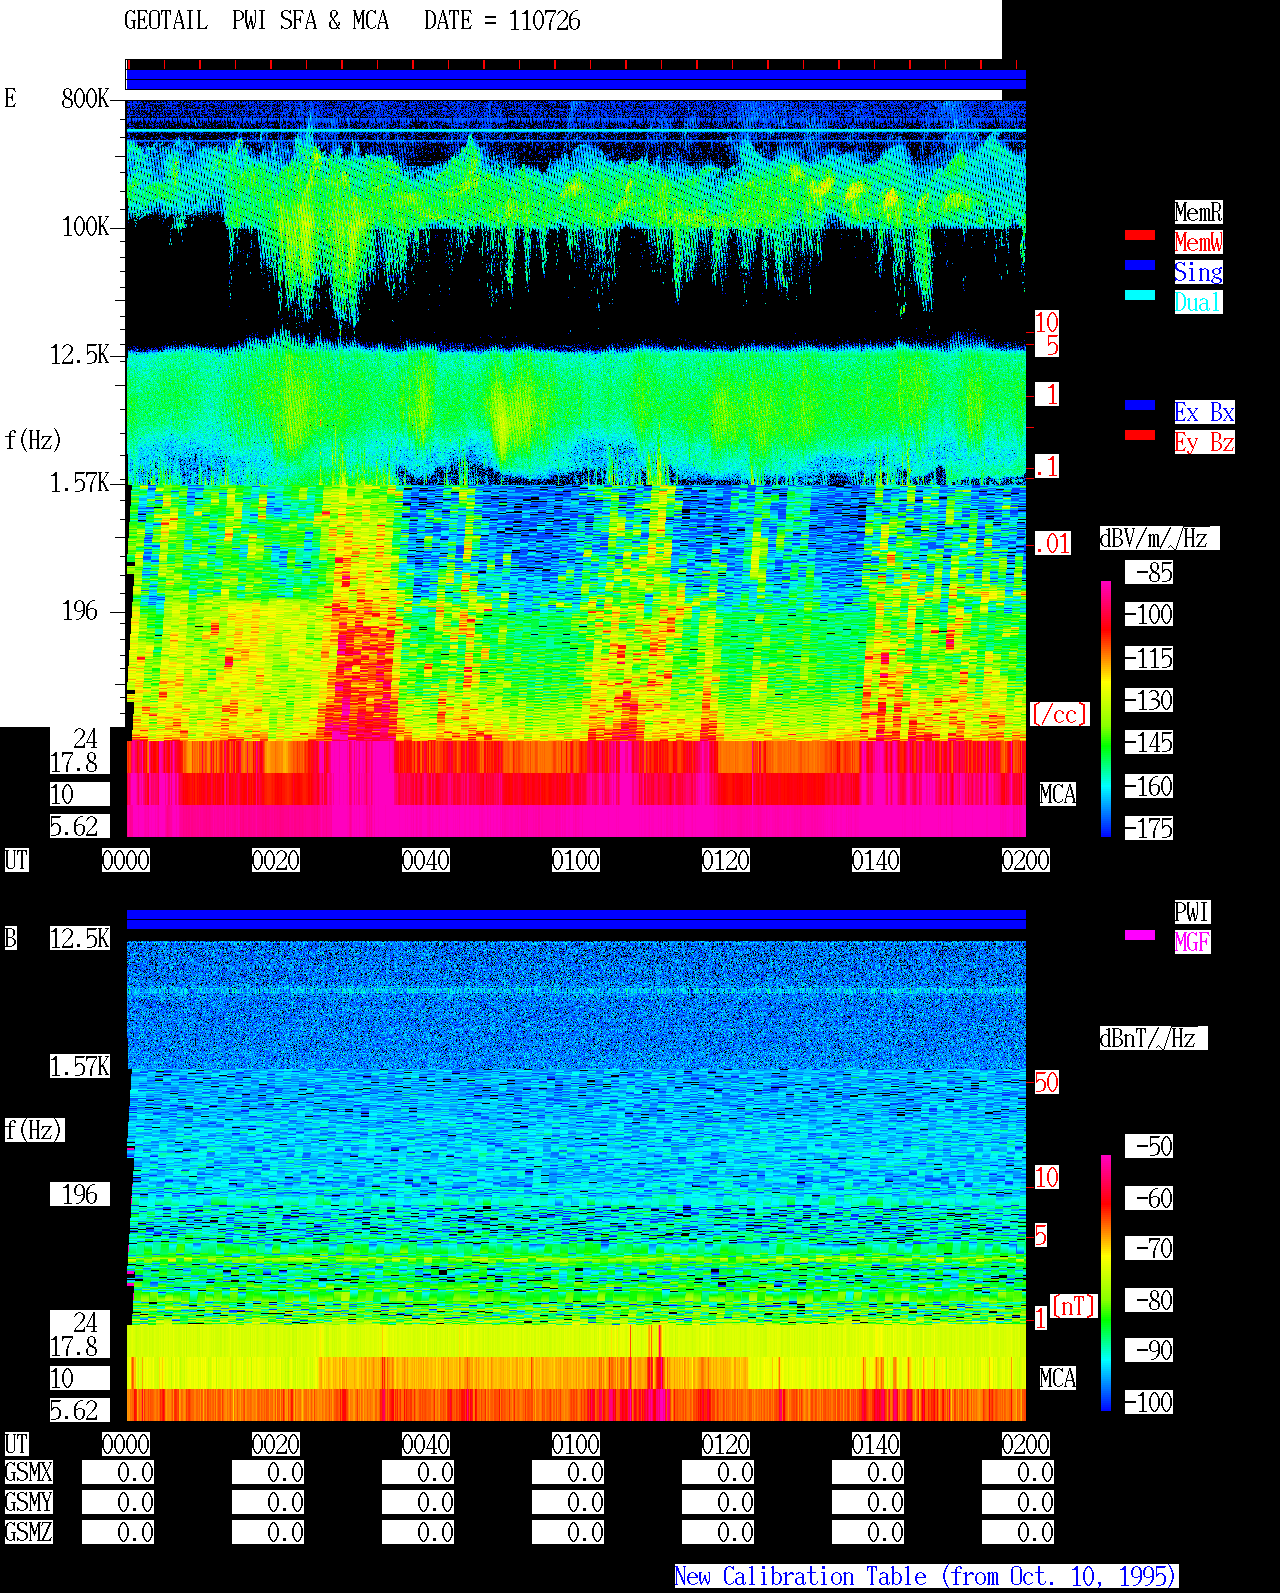Screen dimensions: 1280x1593
Task: Click the dBV/m/√Hz color scale bar
Action: coord(1106,708)
